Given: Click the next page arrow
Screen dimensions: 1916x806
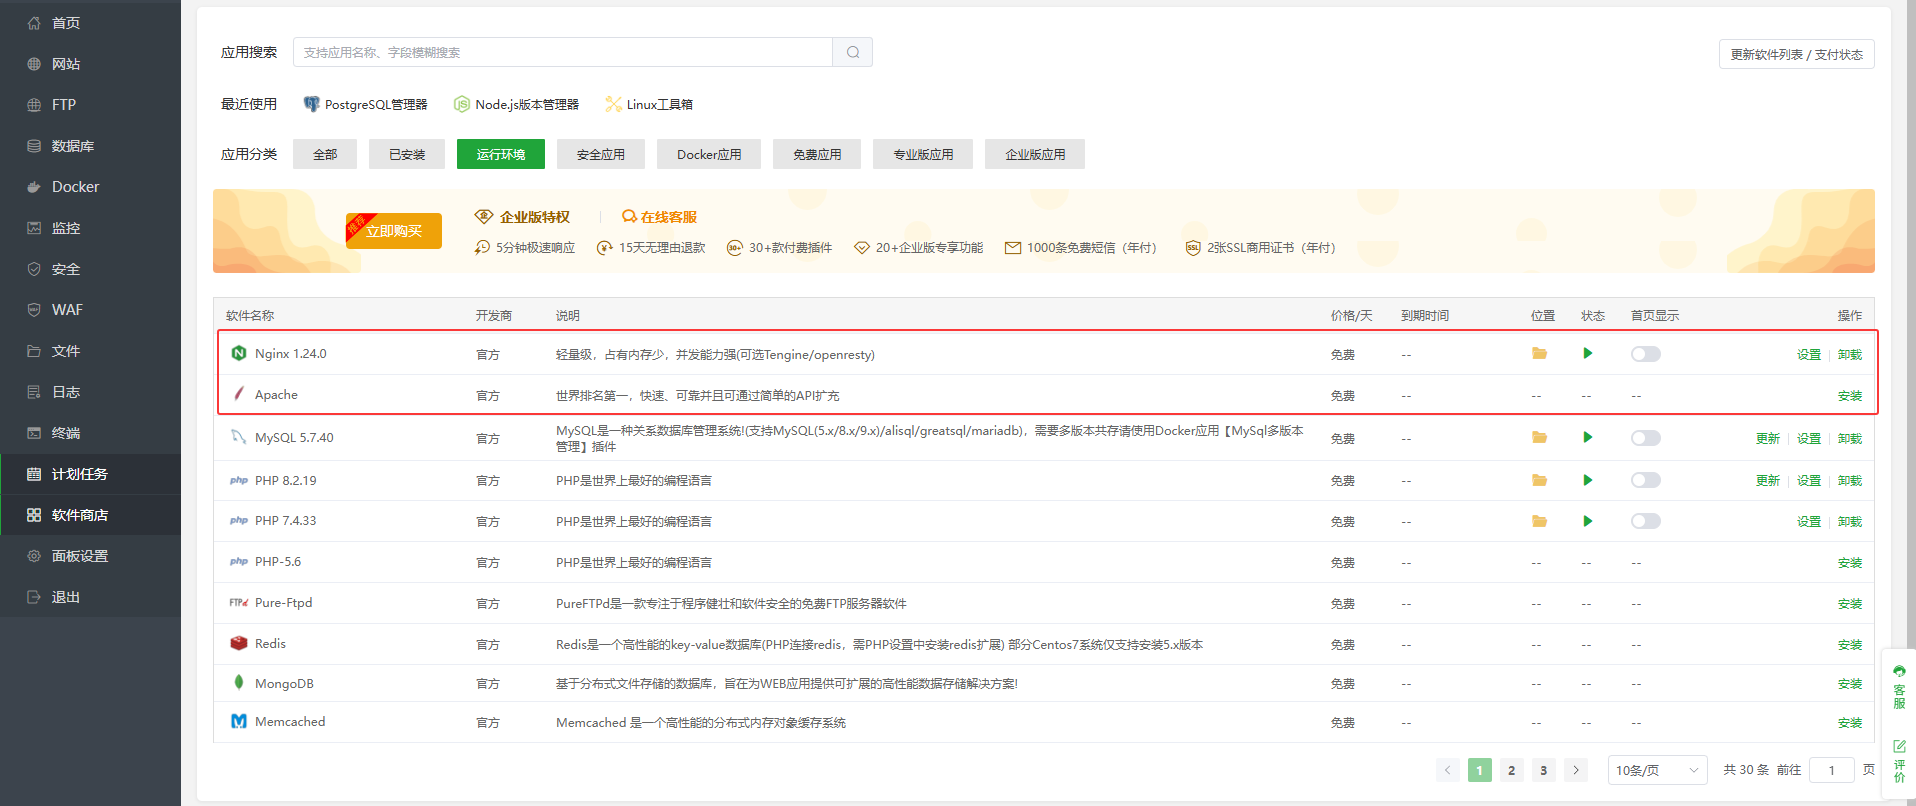Looking at the screenshot, I should (1576, 770).
